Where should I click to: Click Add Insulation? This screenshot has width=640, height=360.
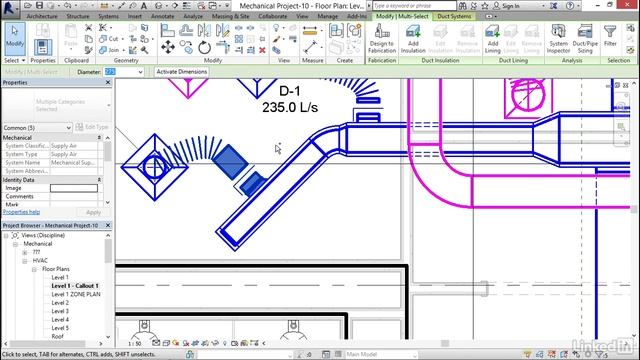pos(413,39)
